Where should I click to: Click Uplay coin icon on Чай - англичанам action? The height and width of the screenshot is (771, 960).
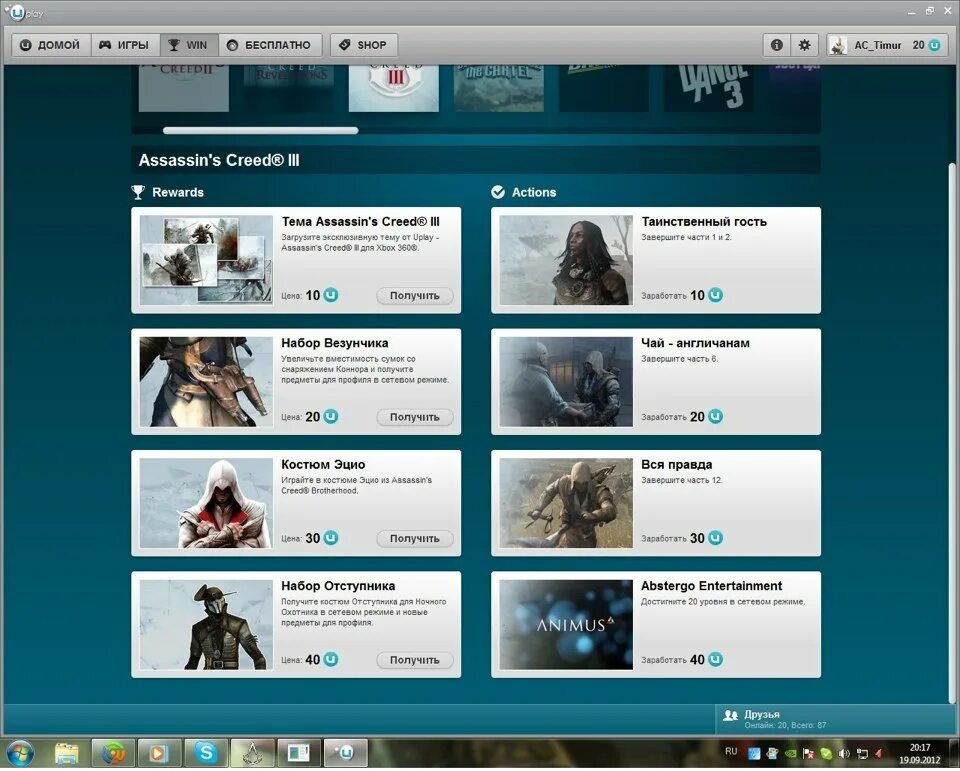(x=715, y=416)
